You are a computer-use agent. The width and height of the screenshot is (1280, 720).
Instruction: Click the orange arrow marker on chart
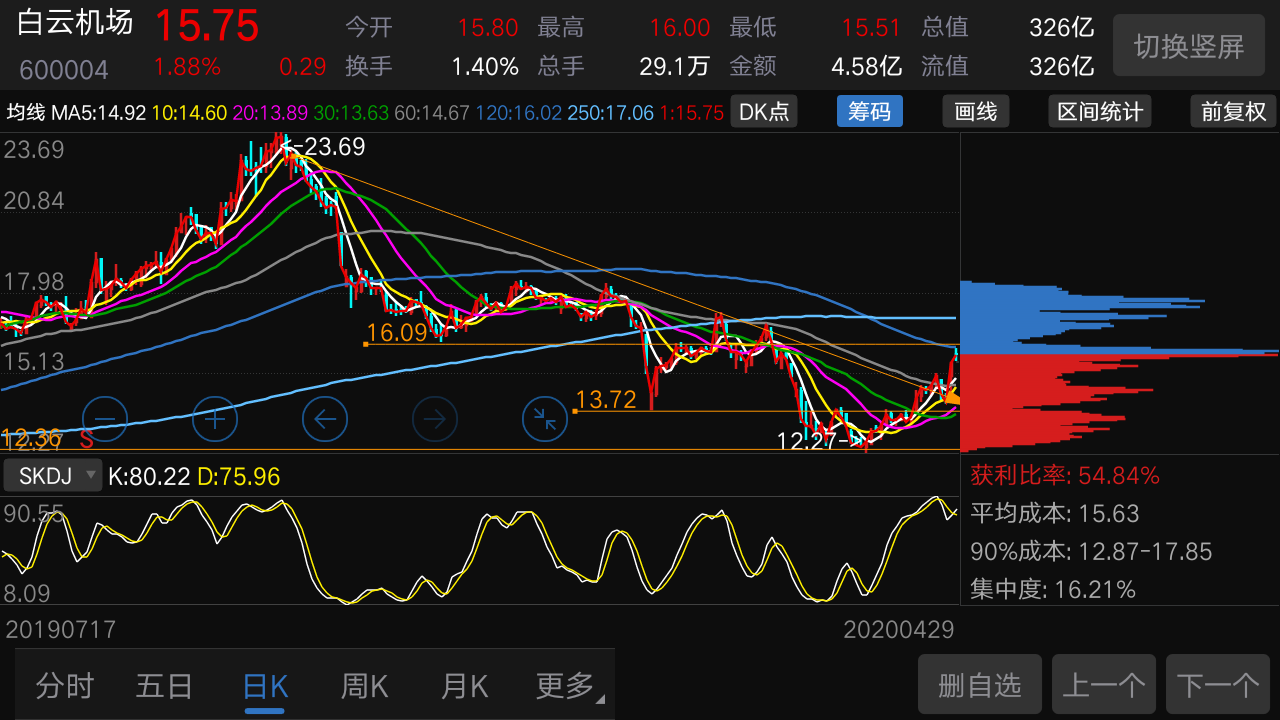pyautogui.click(x=951, y=397)
